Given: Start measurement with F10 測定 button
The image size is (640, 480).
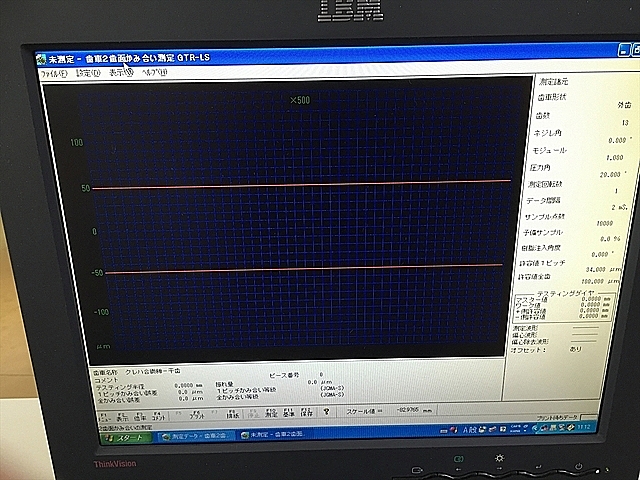Looking at the screenshot, I should [271, 413].
